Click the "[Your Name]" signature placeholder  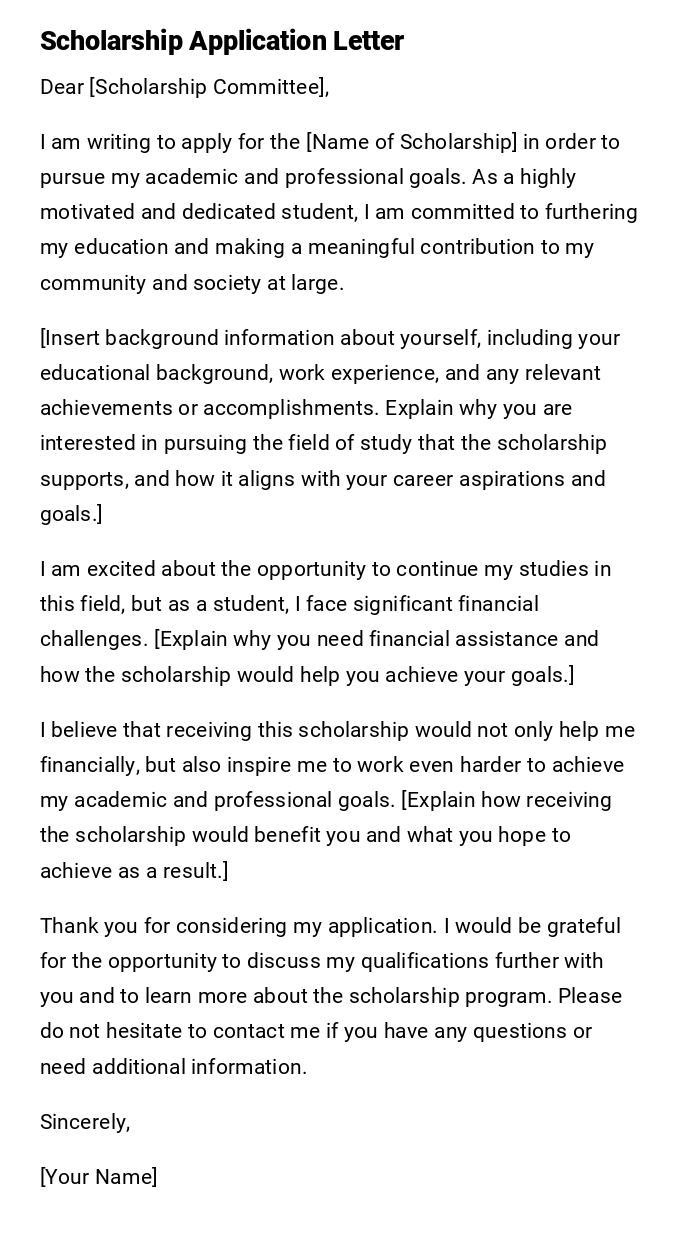98,1177
